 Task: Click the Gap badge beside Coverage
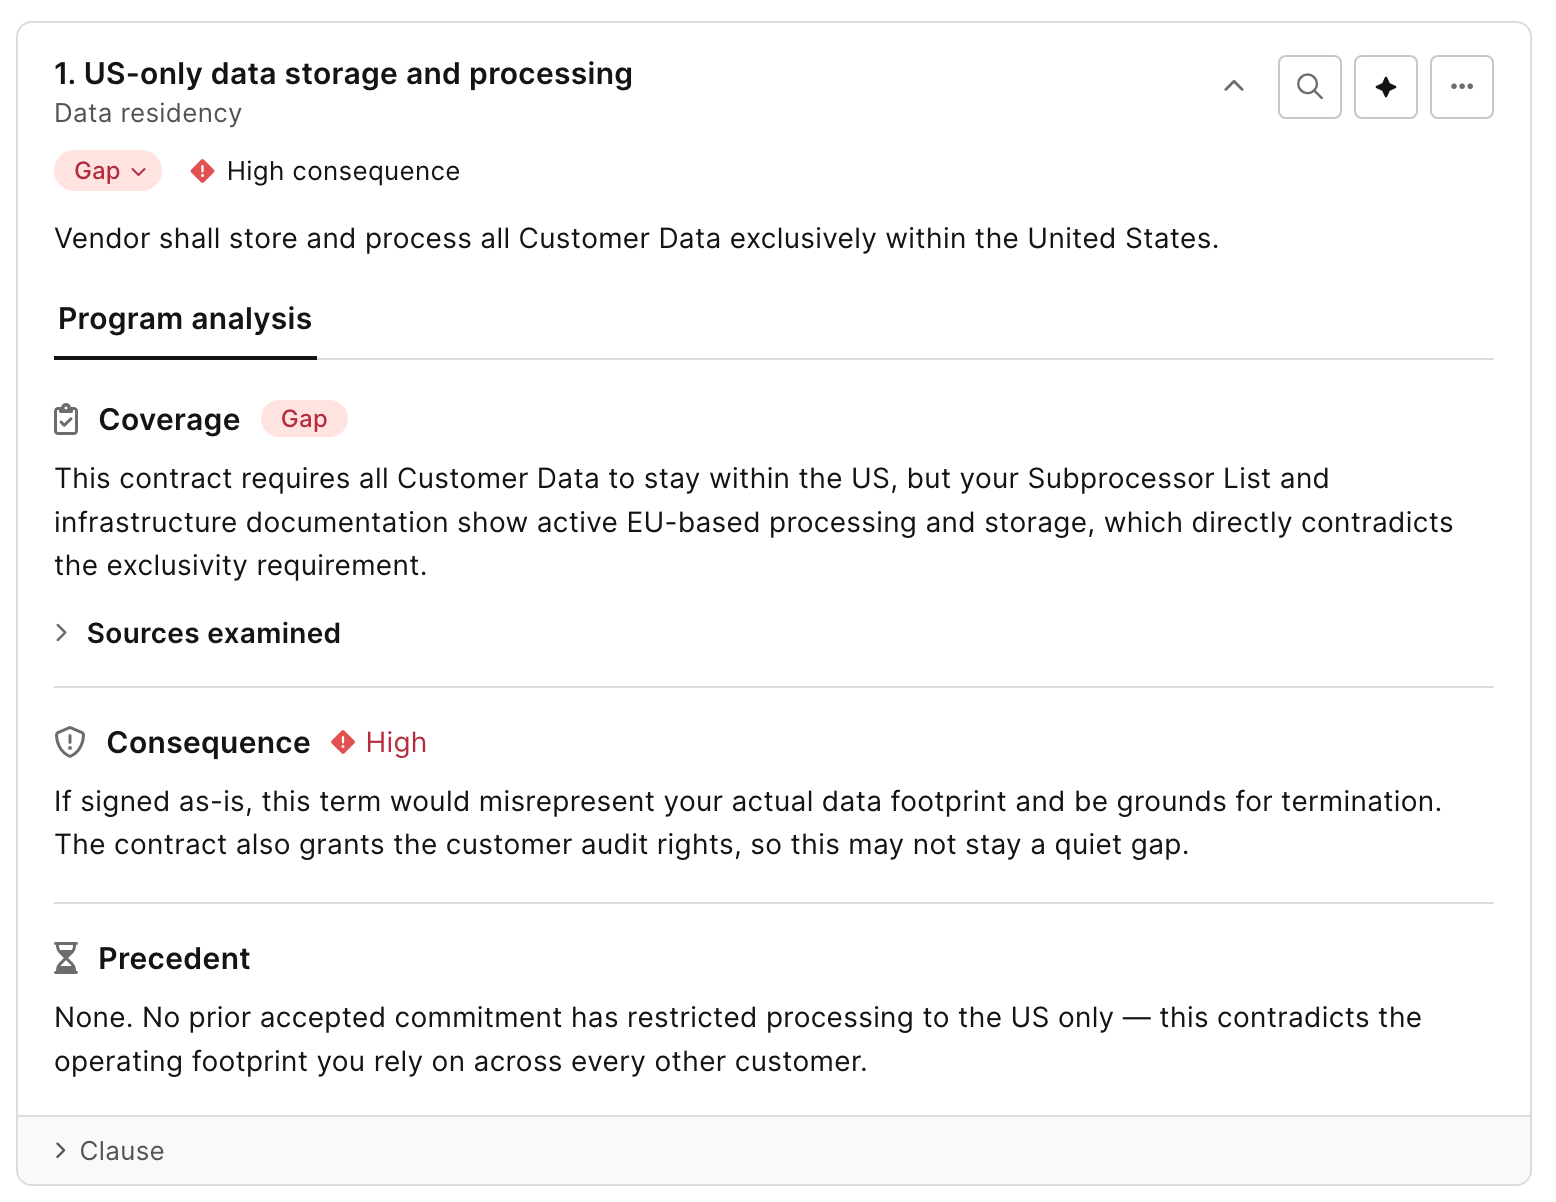click(304, 419)
